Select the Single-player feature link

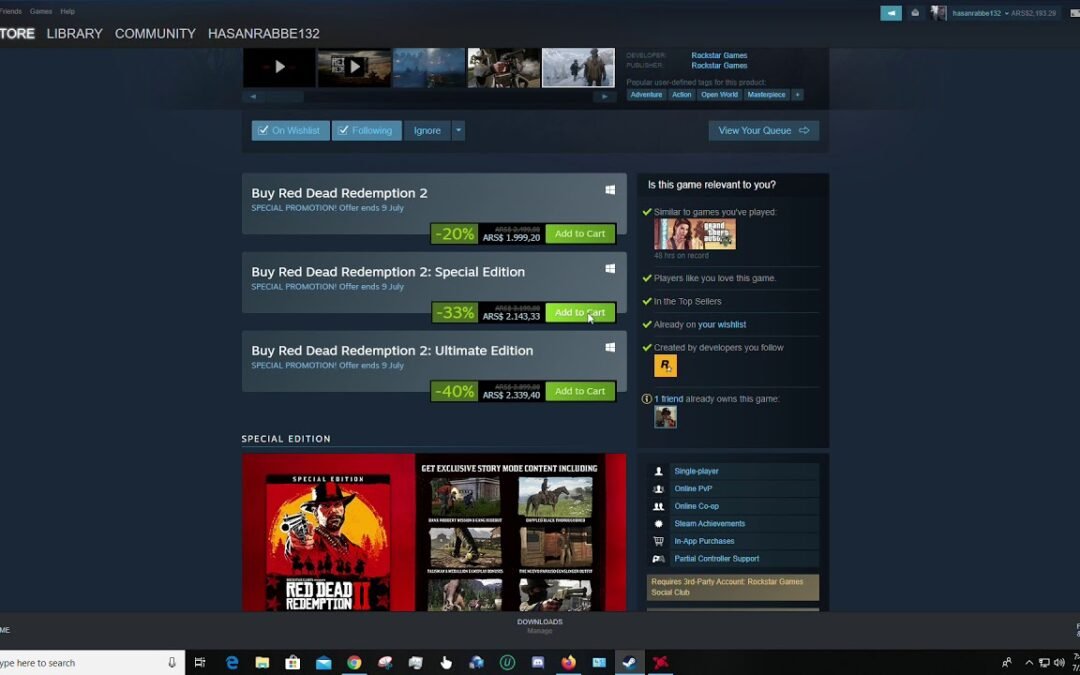pos(696,471)
